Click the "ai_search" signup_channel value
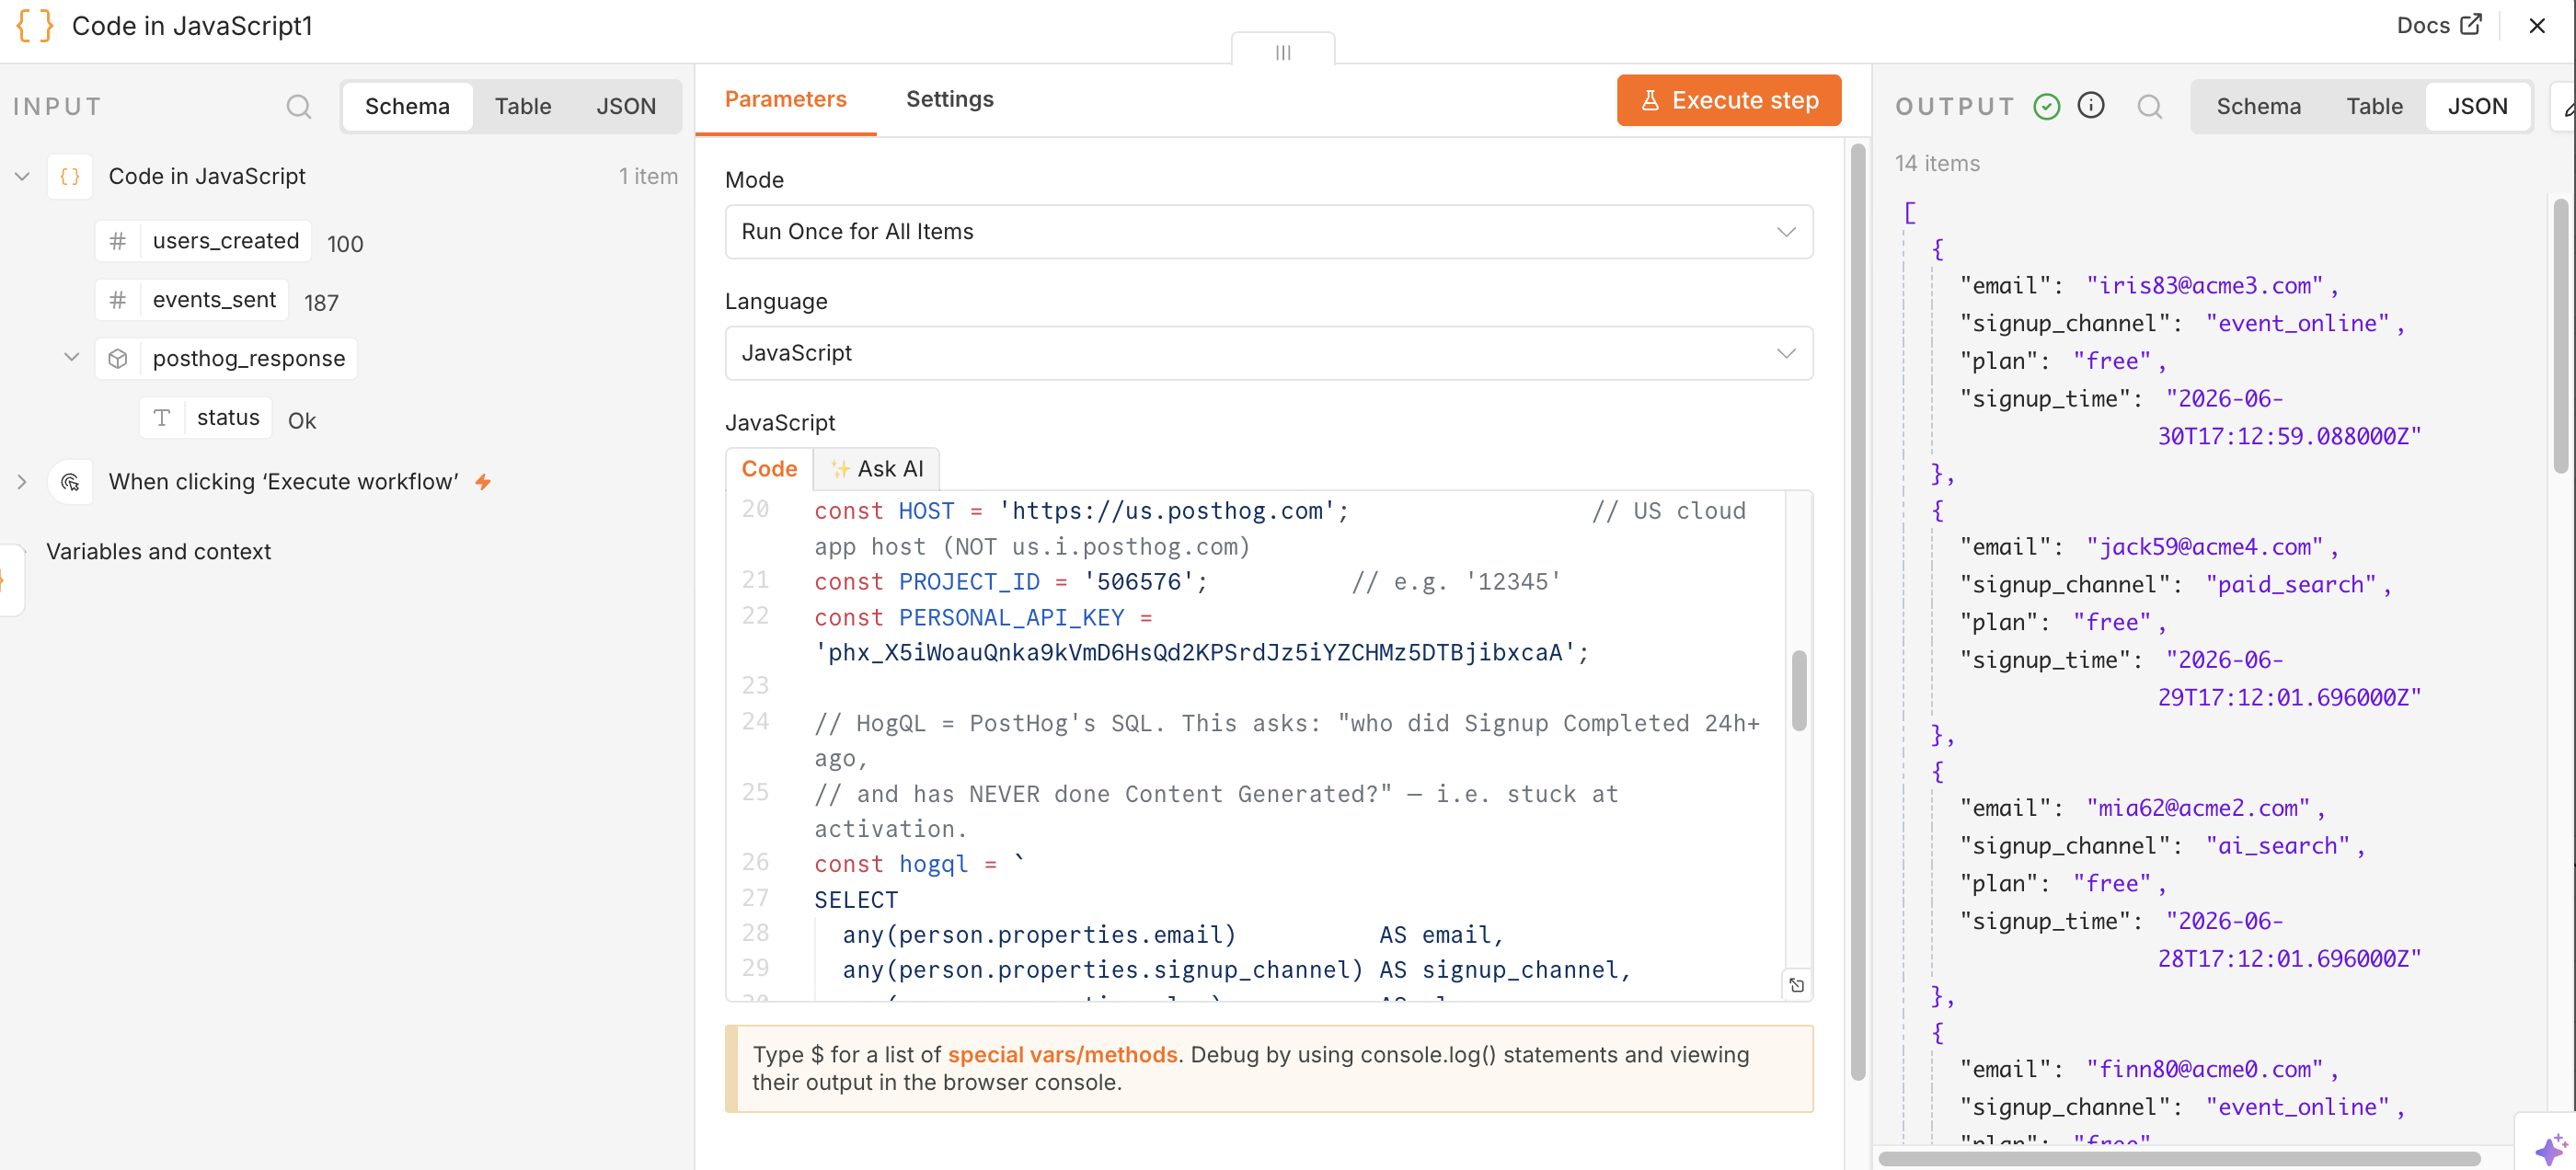Screen dimensions: 2576x1170 tap(2278, 846)
